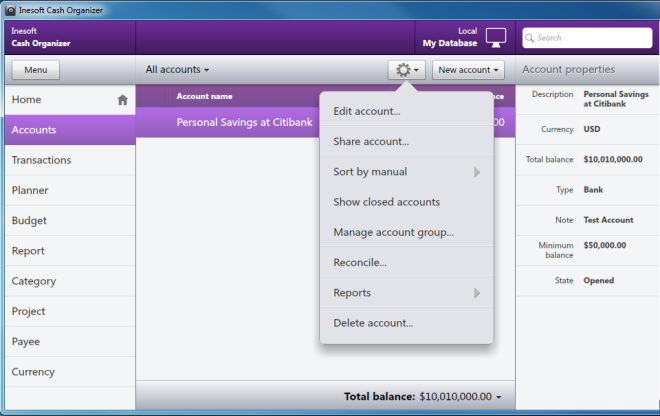Select Show closed accounts menu entry

407,202
